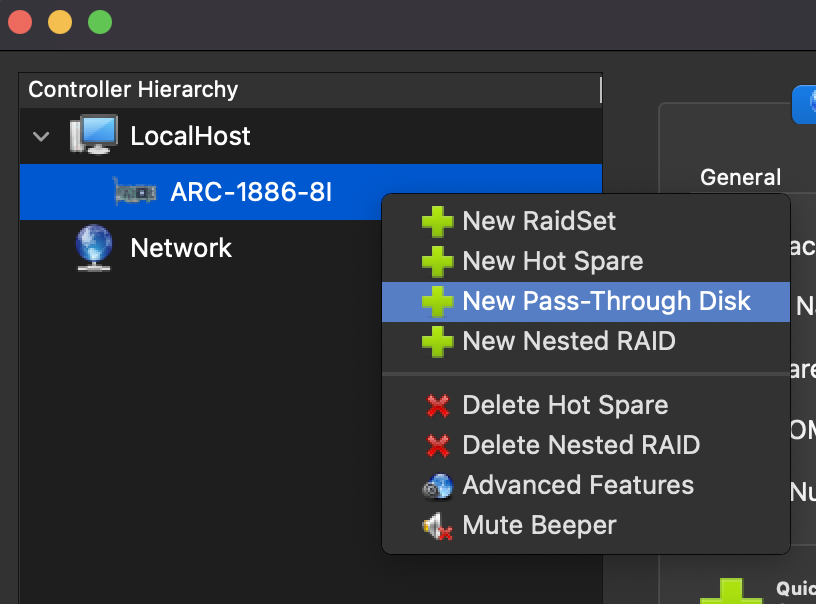This screenshot has width=816, height=604.
Task: Click the green plus beside New Nested RAID
Action: [x=437, y=342]
